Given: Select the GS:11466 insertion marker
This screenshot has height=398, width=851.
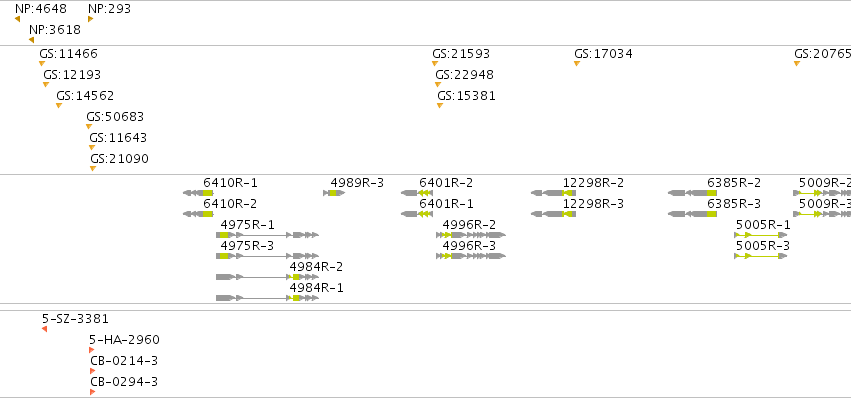Looking at the screenshot, I should tap(42, 64).
